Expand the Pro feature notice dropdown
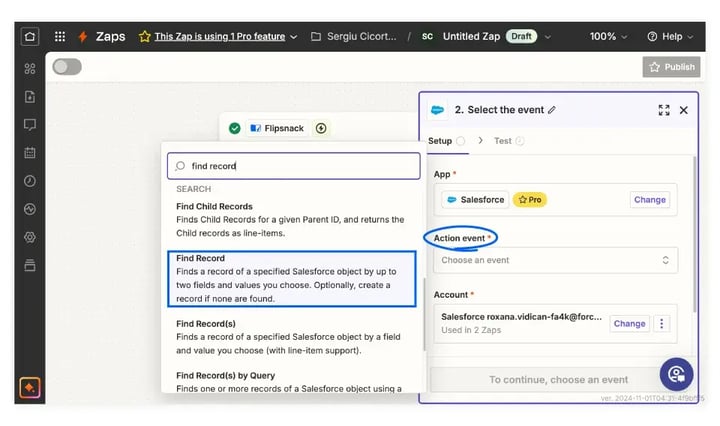The image size is (720, 426). tap(294, 37)
